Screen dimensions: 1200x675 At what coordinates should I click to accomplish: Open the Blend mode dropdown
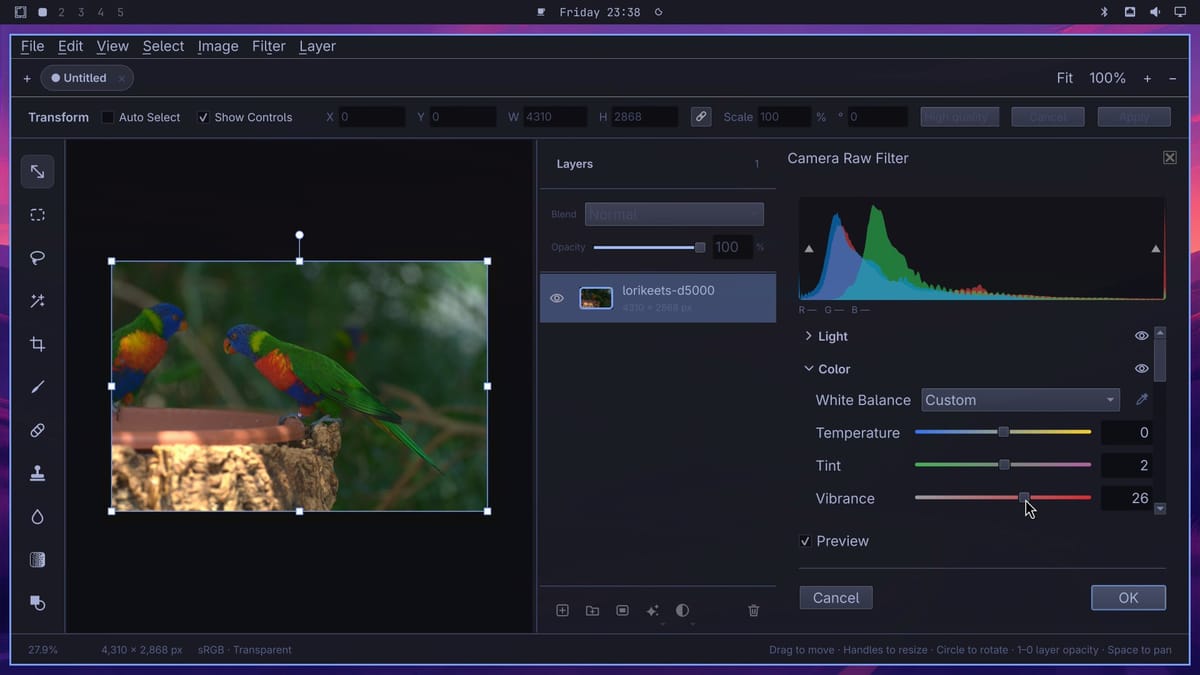pos(674,214)
